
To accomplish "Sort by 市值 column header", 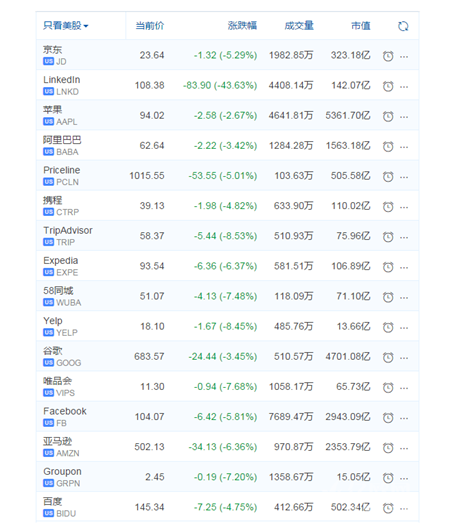I will tap(361, 26).
